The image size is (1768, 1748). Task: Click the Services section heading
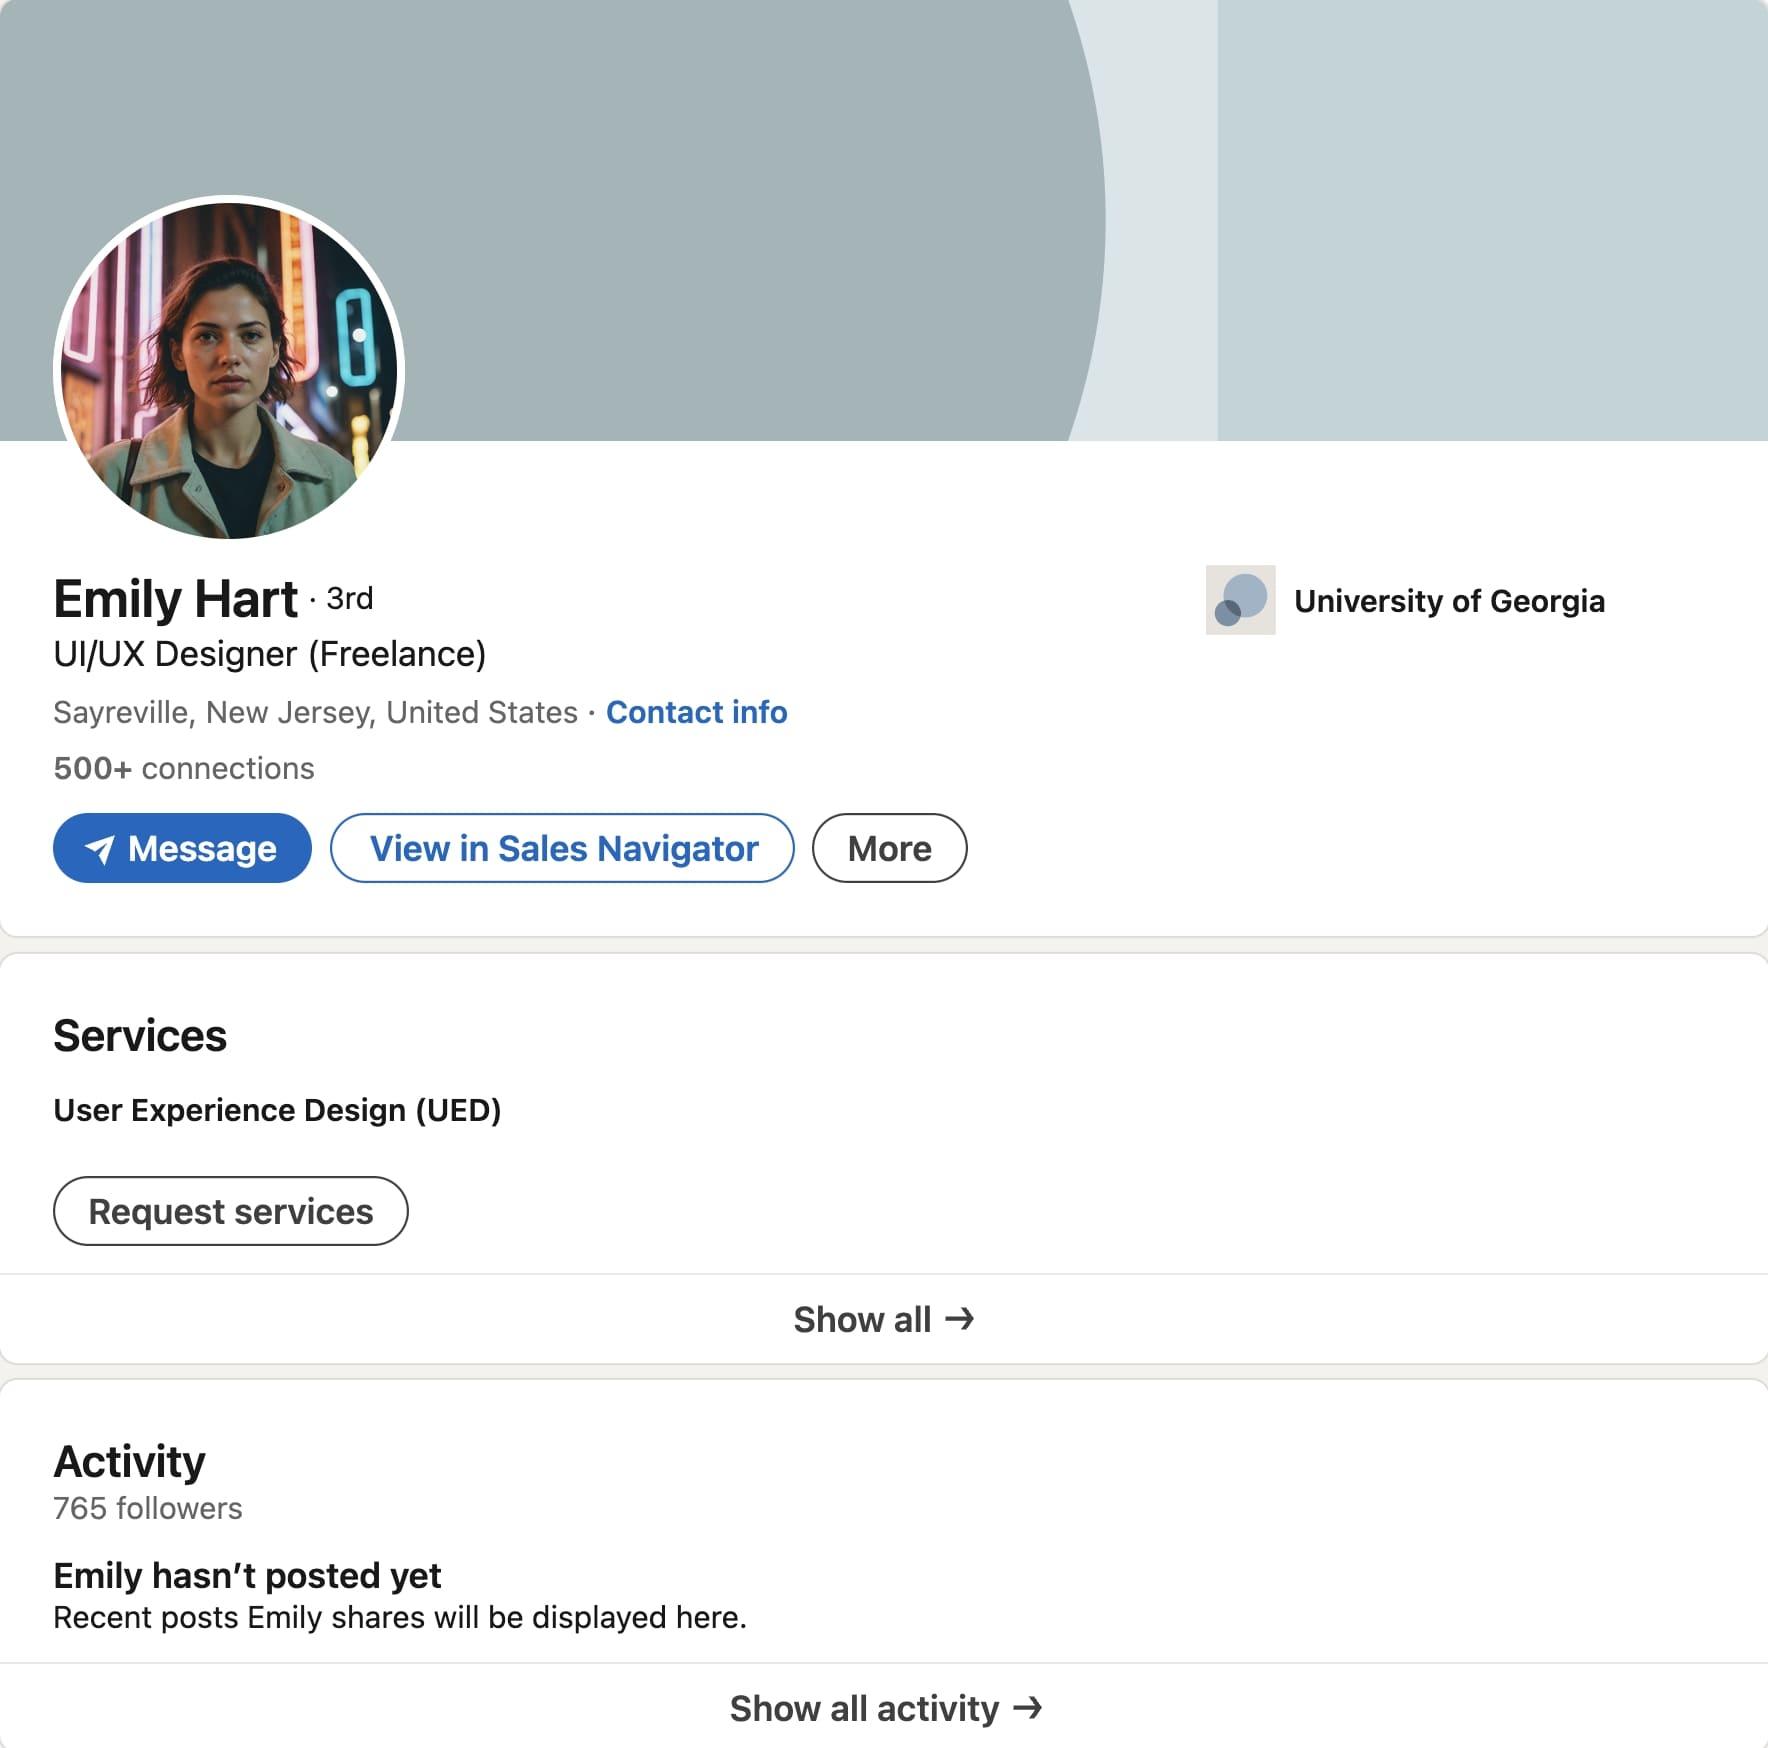tap(140, 1036)
